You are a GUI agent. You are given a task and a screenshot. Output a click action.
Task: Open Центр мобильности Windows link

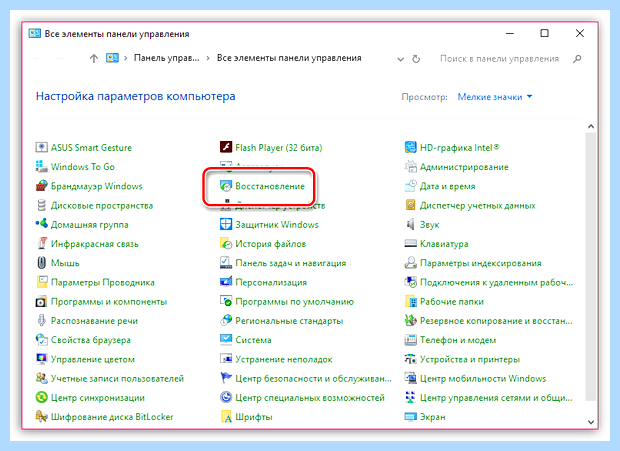click(x=483, y=379)
